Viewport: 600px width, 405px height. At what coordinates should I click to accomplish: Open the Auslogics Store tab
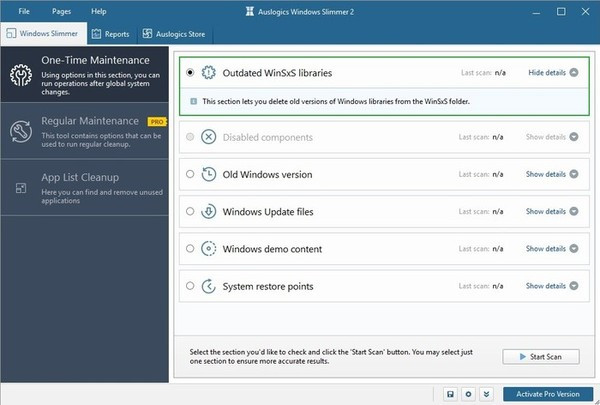(x=175, y=34)
